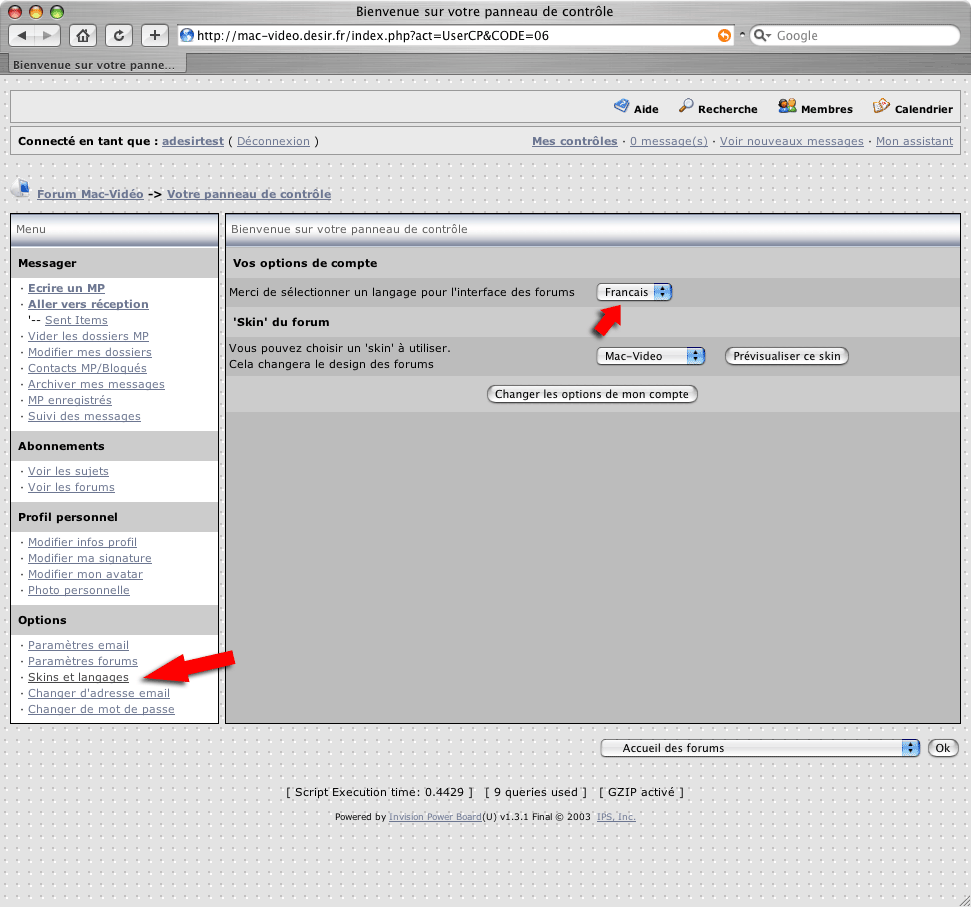This screenshot has width=971, height=907.
Task: Open the Recherche link
Action: coord(728,109)
